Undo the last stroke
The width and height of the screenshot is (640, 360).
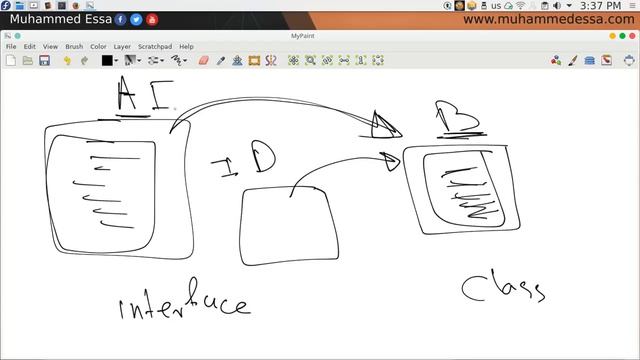(x=67, y=61)
